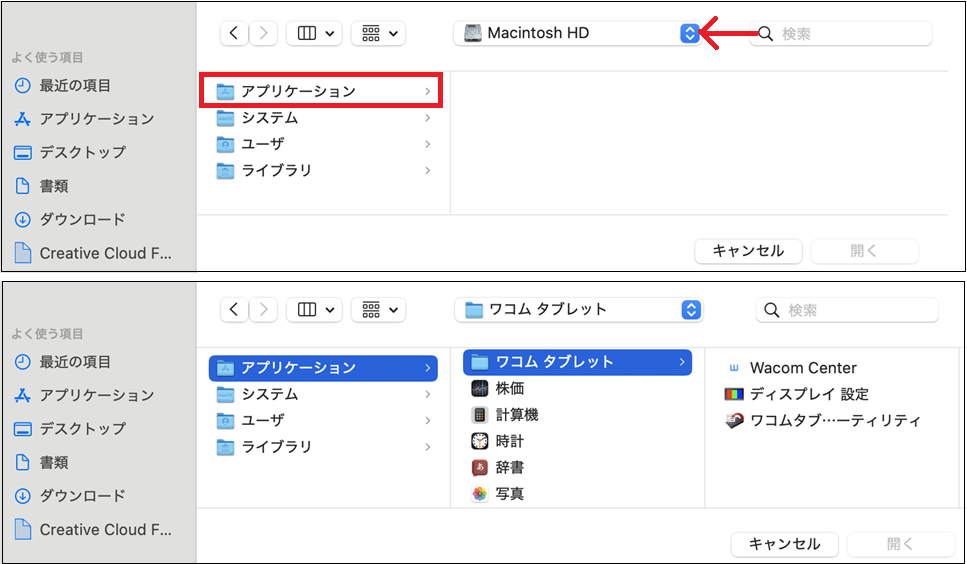Click back arrow in bottom dialog toolbar
967x564 pixels.
[x=234, y=309]
